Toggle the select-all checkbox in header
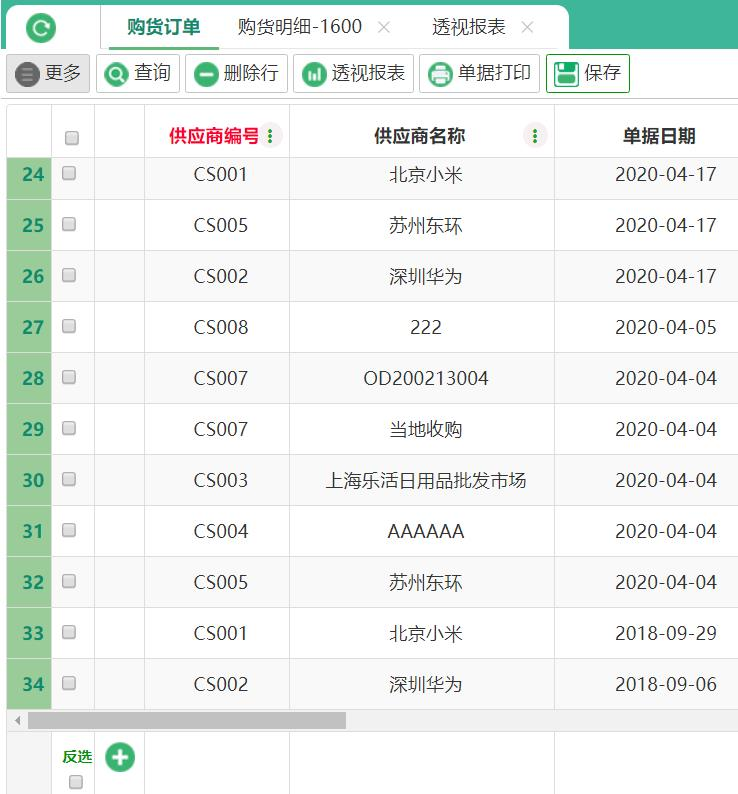Viewport: 738px width, 794px height. tap(72, 138)
